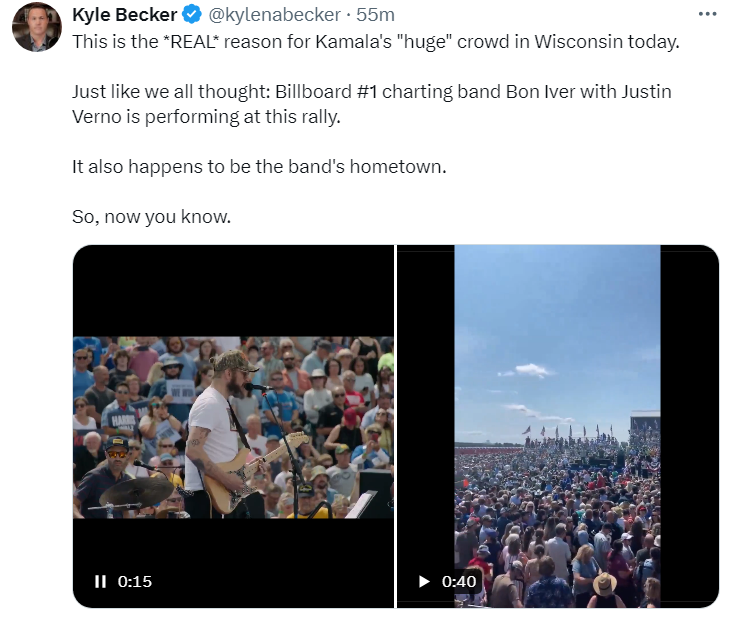The height and width of the screenshot is (617, 740).
Task: Click the 55m tweet timestamp
Action: pos(375,15)
